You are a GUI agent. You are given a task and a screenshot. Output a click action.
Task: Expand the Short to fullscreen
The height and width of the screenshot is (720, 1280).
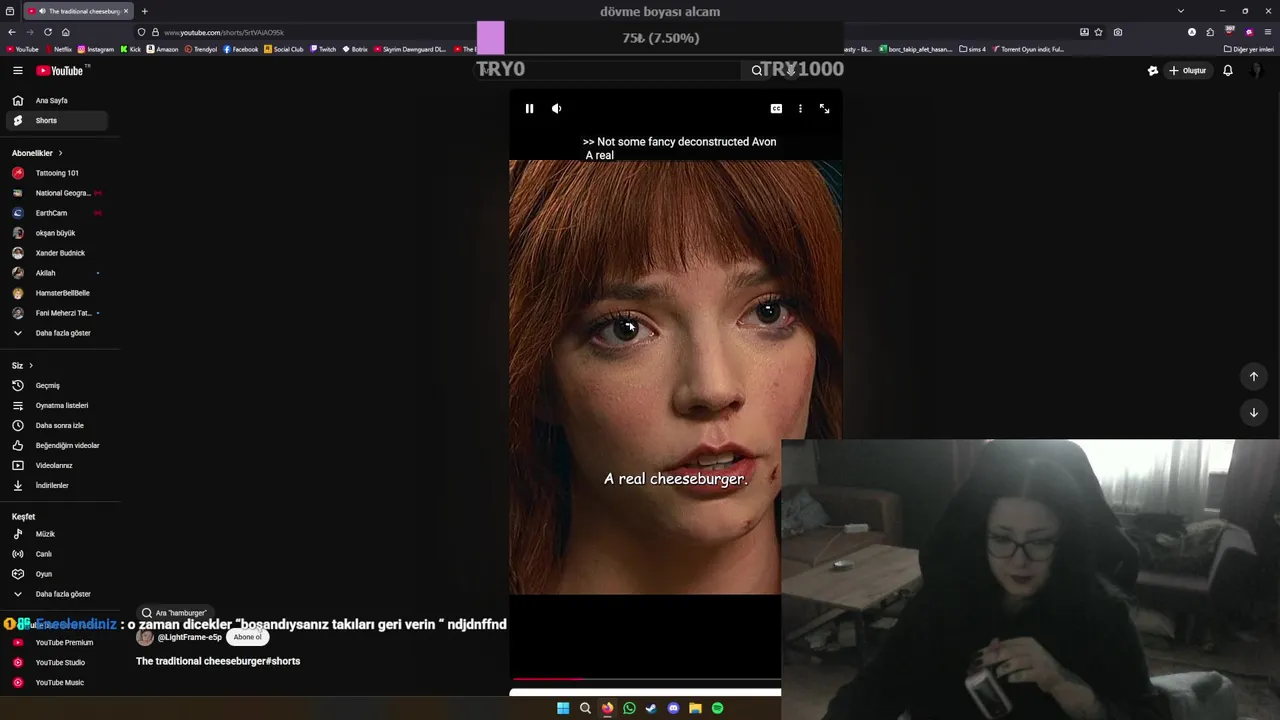tap(824, 109)
